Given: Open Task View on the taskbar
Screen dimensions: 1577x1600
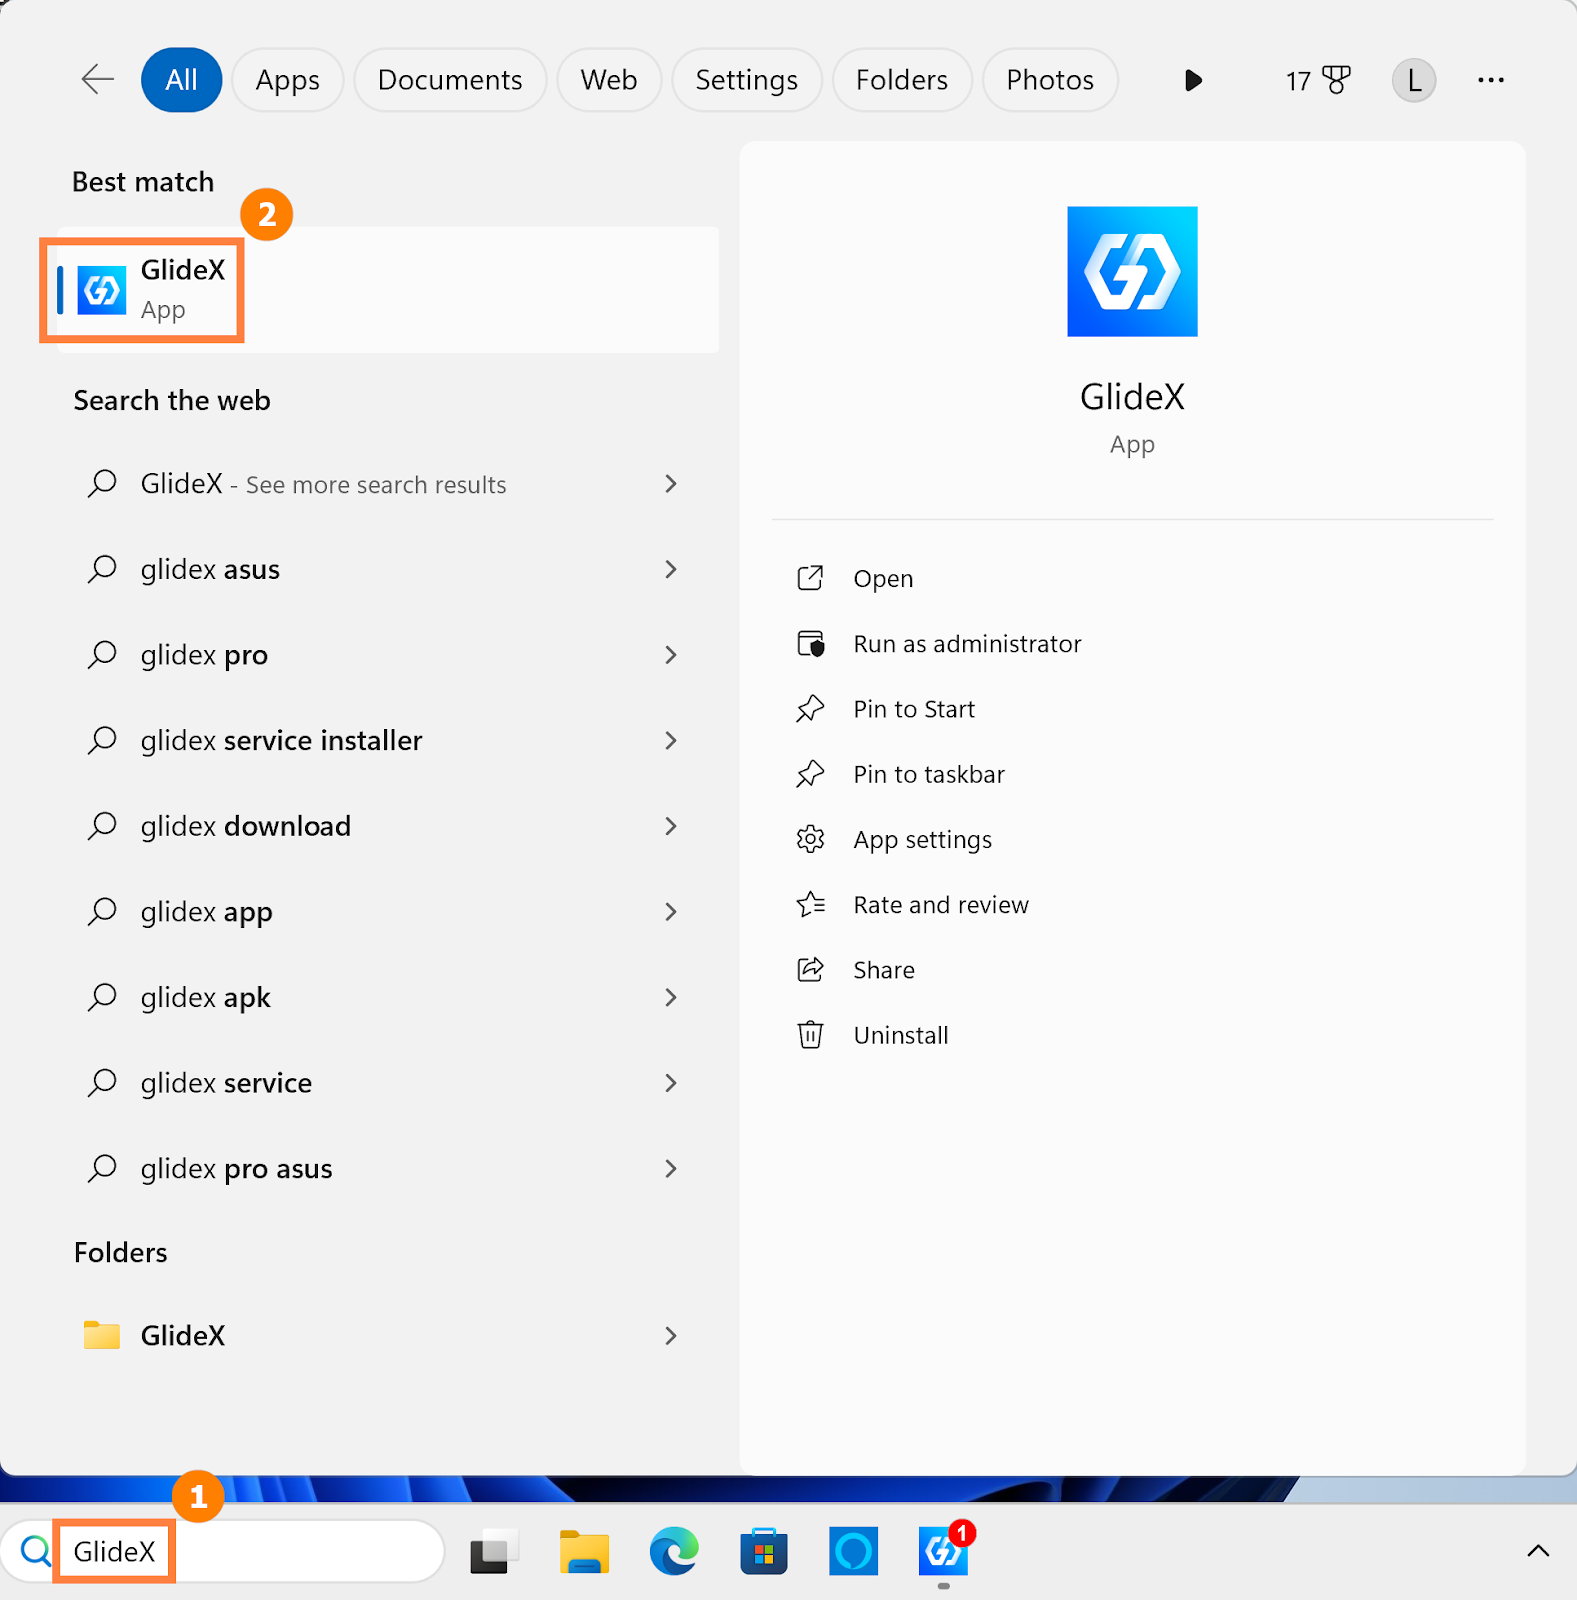Looking at the screenshot, I should (494, 1551).
